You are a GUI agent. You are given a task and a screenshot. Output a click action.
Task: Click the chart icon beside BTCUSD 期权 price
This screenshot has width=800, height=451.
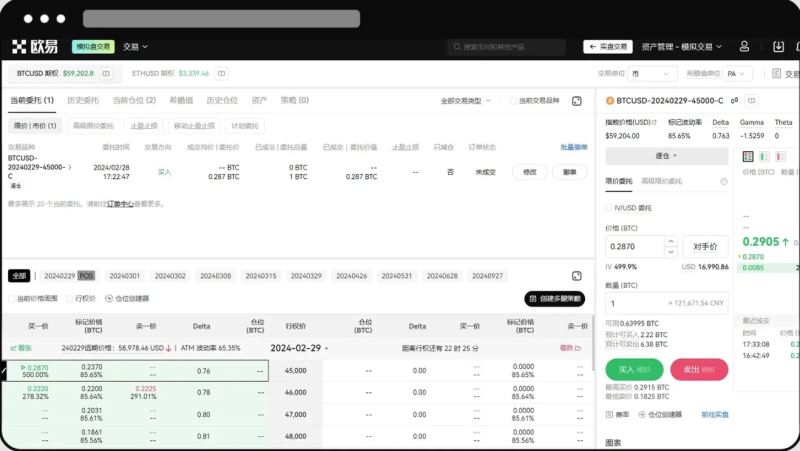point(106,73)
